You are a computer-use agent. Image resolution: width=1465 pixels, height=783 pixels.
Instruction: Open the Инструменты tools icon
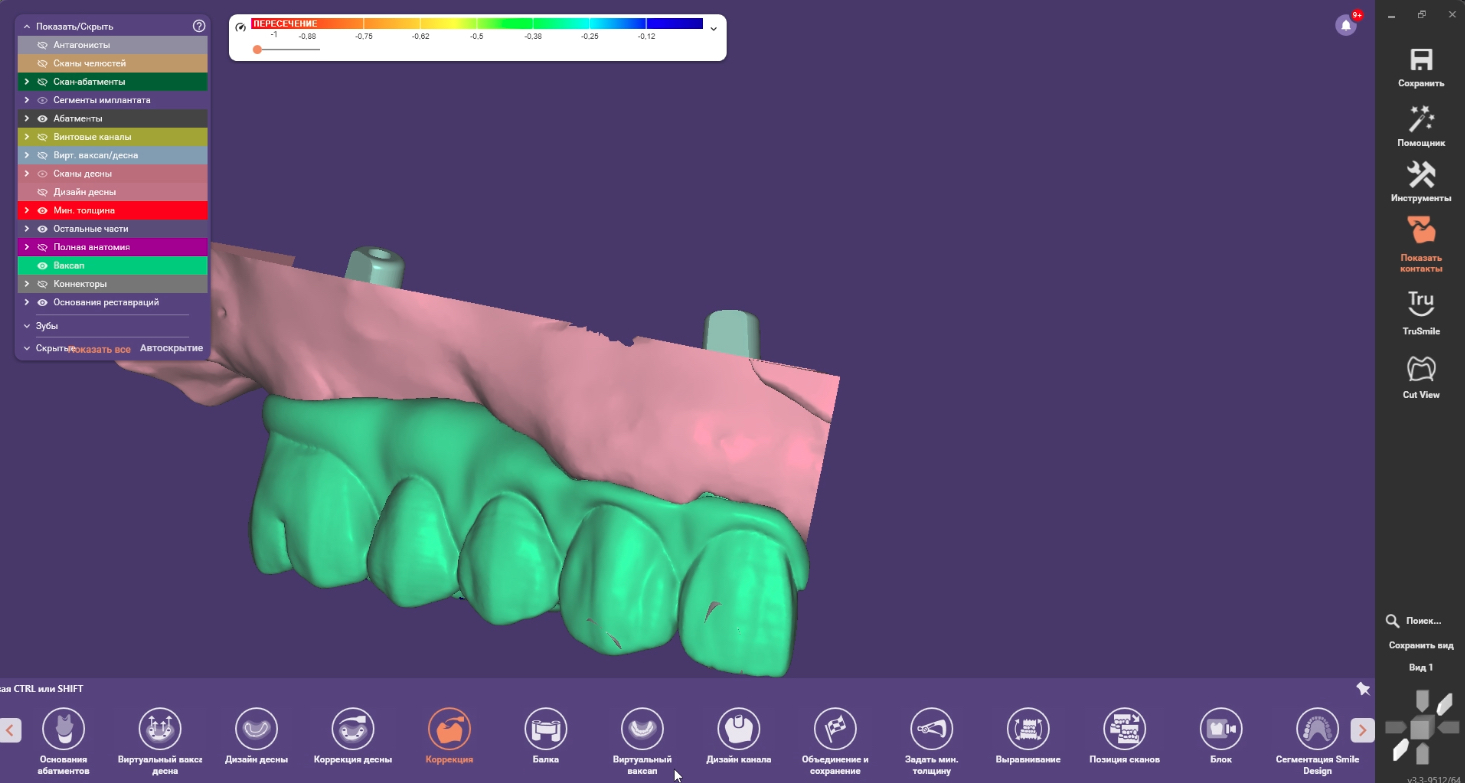tap(1420, 174)
